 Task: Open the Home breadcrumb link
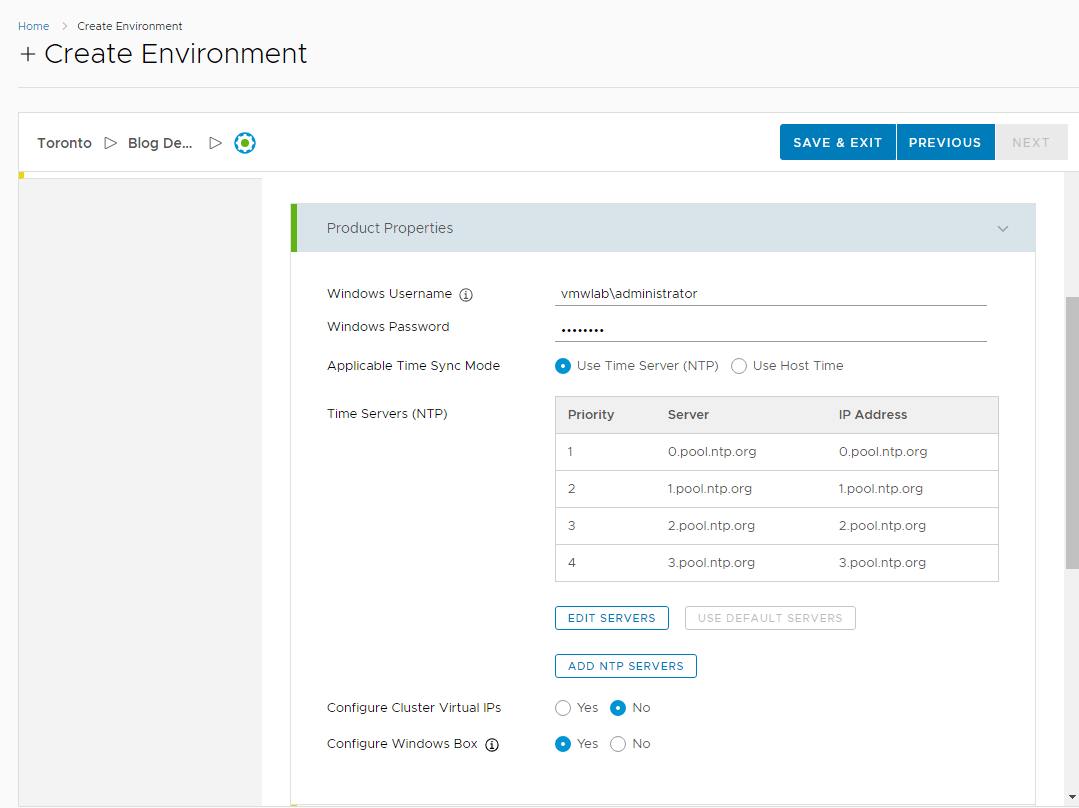click(33, 26)
